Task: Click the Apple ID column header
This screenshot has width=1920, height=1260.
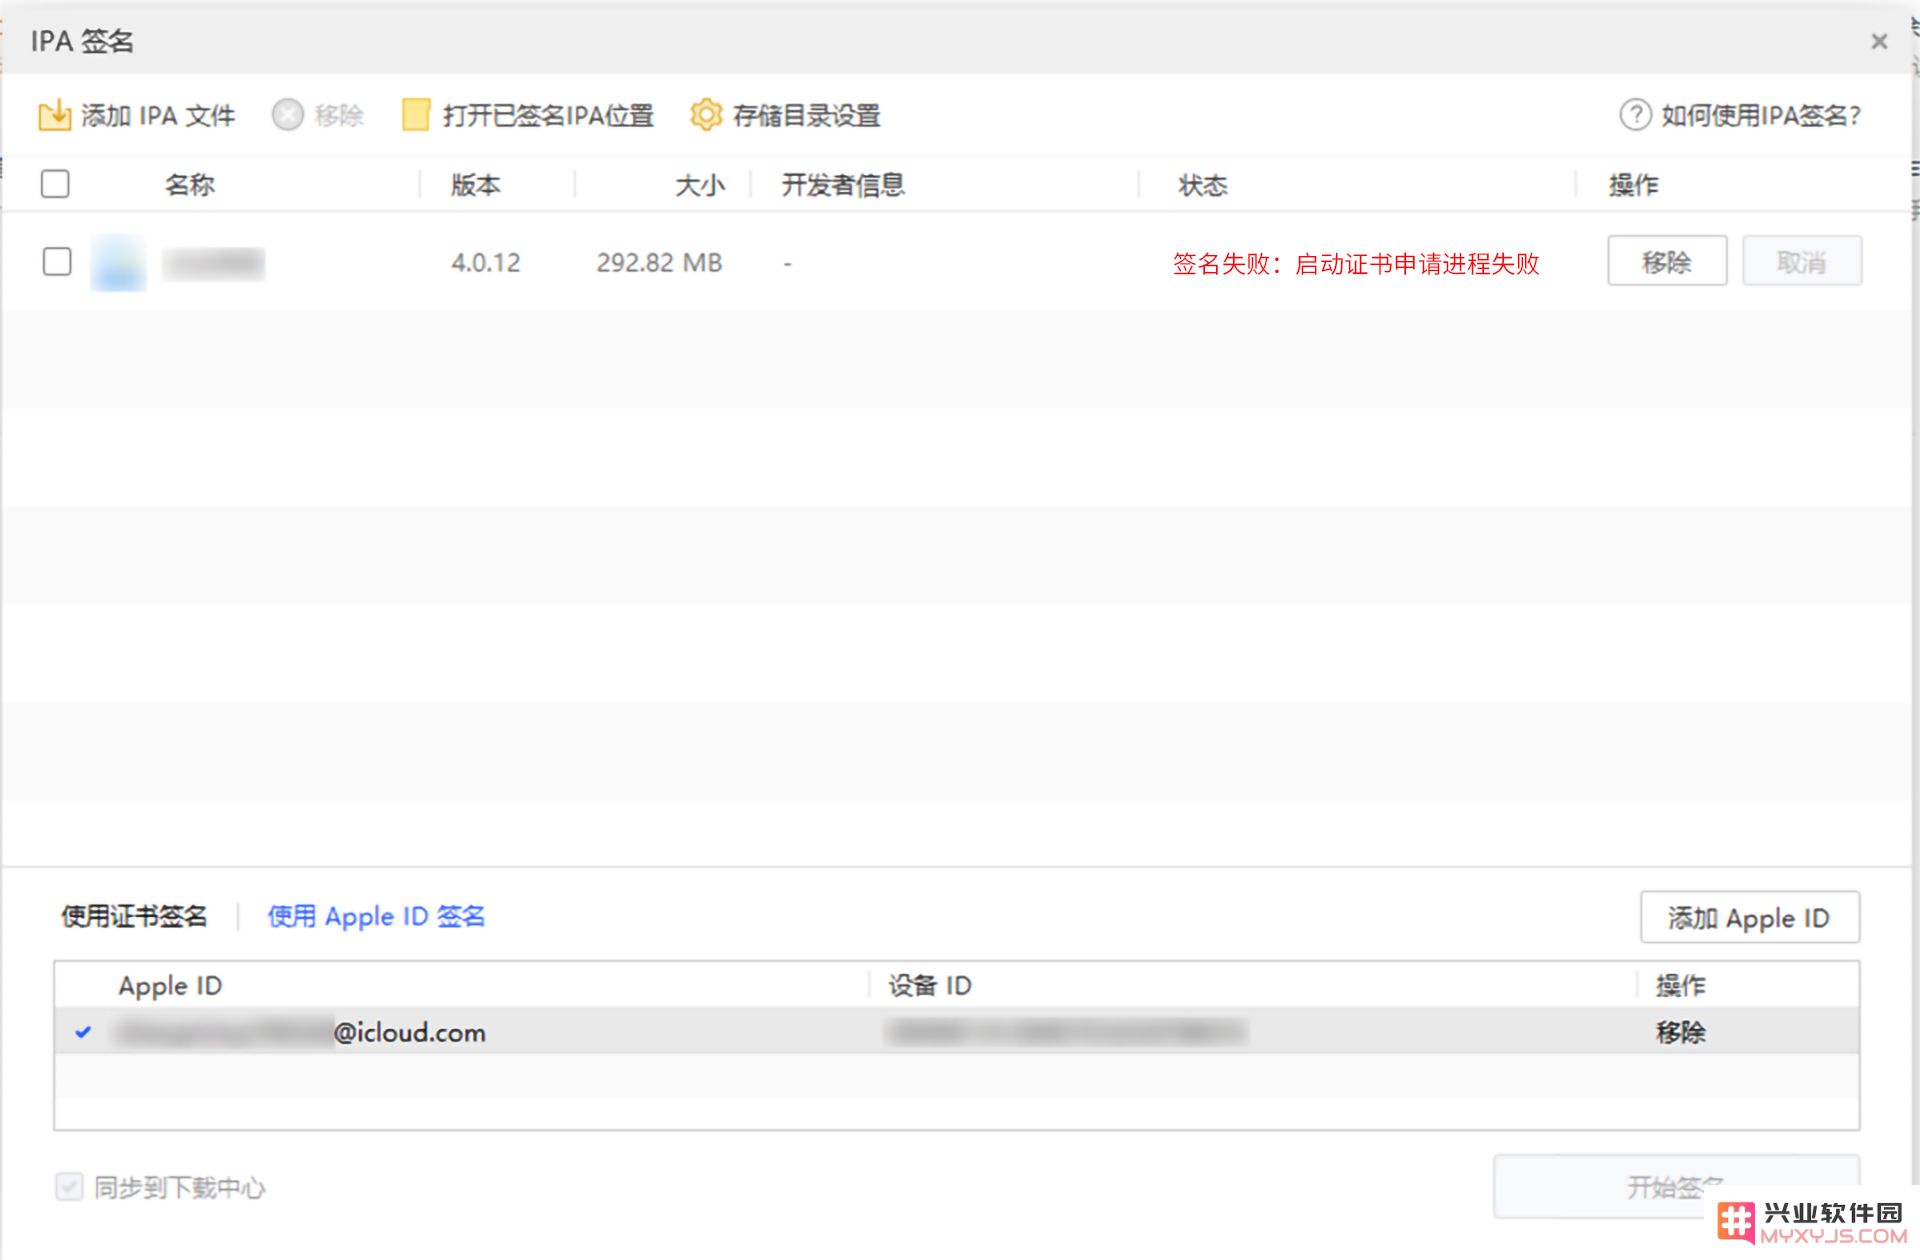Action: point(170,986)
